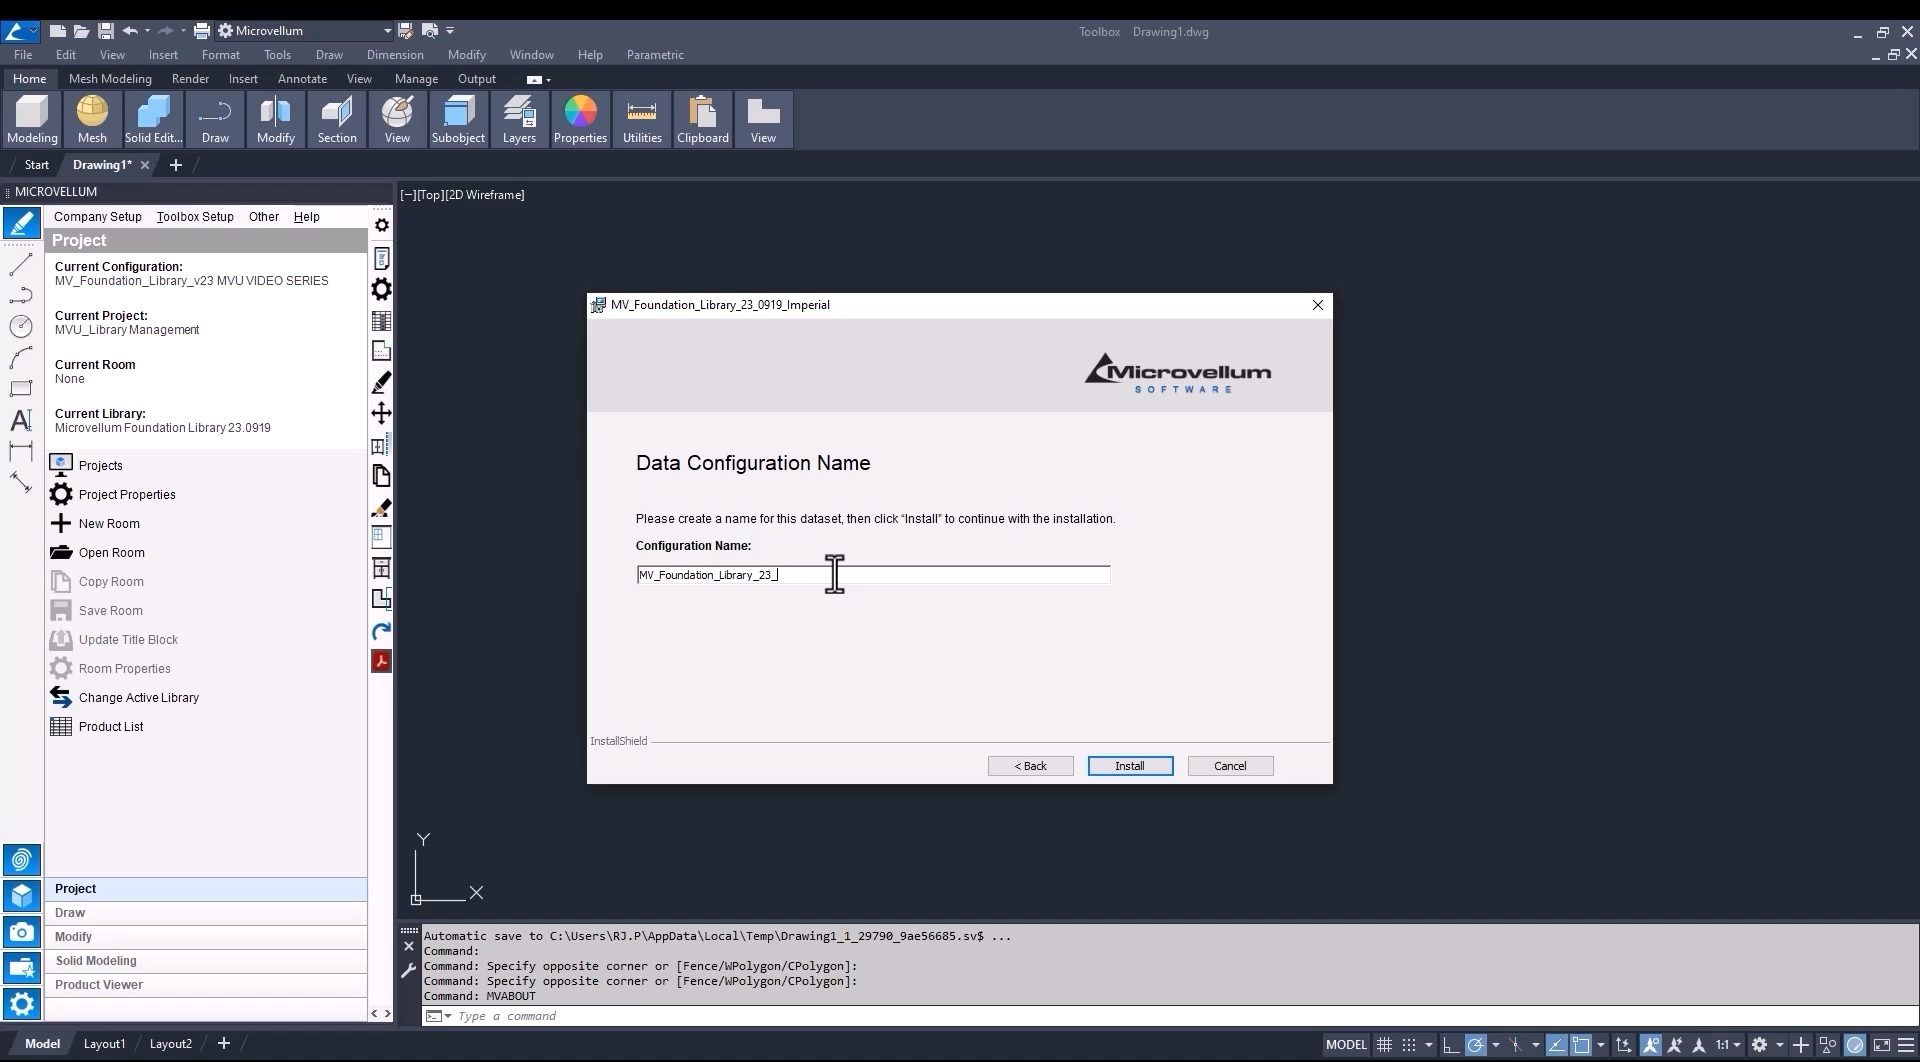Open the Modeling ribbon panel
This screenshot has height=1062, width=1920.
pyautogui.click(x=32, y=120)
